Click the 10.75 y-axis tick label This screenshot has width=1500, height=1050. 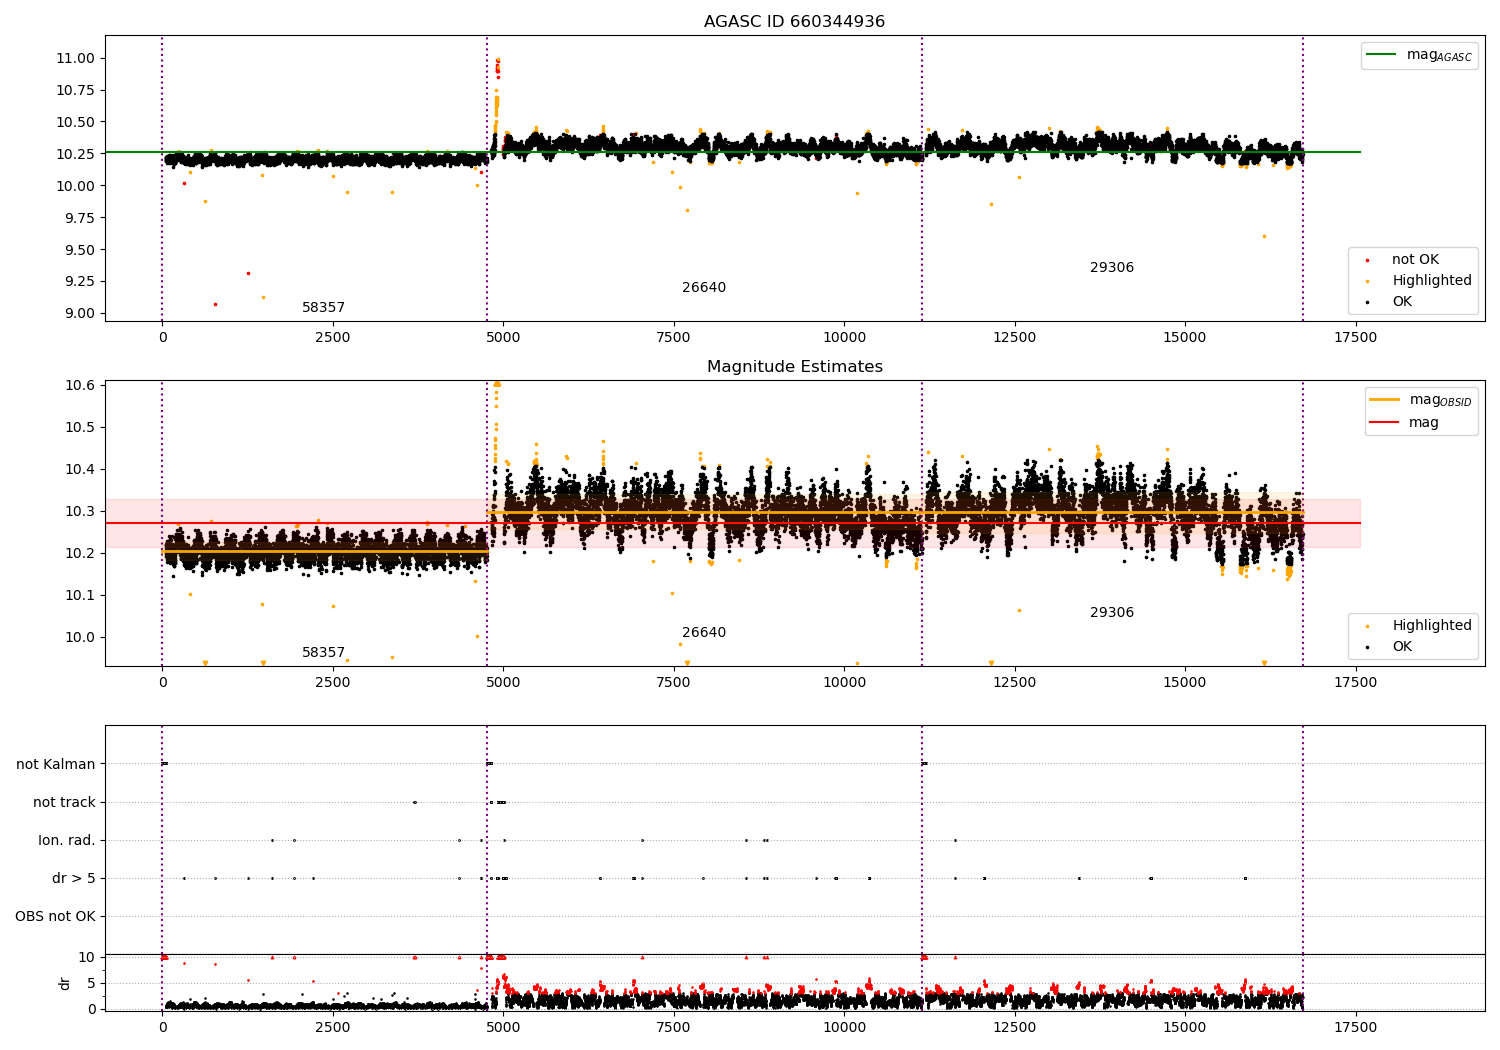coord(75,90)
